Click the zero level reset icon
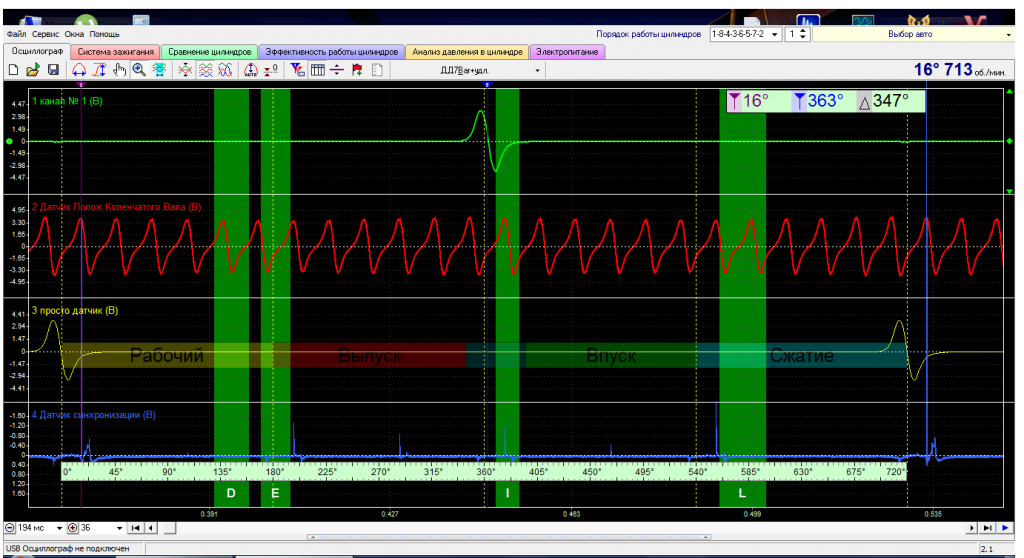This screenshot has width=1024, height=558. [271, 70]
